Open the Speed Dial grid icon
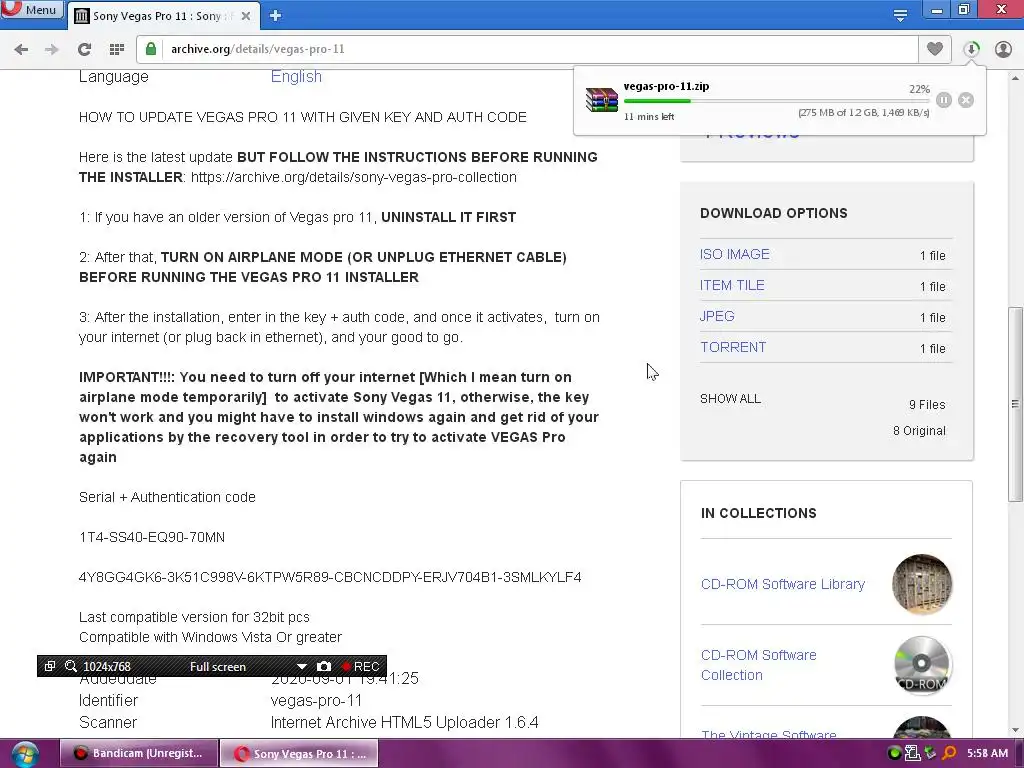This screenshot has width=1024, height=768. click(x=117, y=49)
